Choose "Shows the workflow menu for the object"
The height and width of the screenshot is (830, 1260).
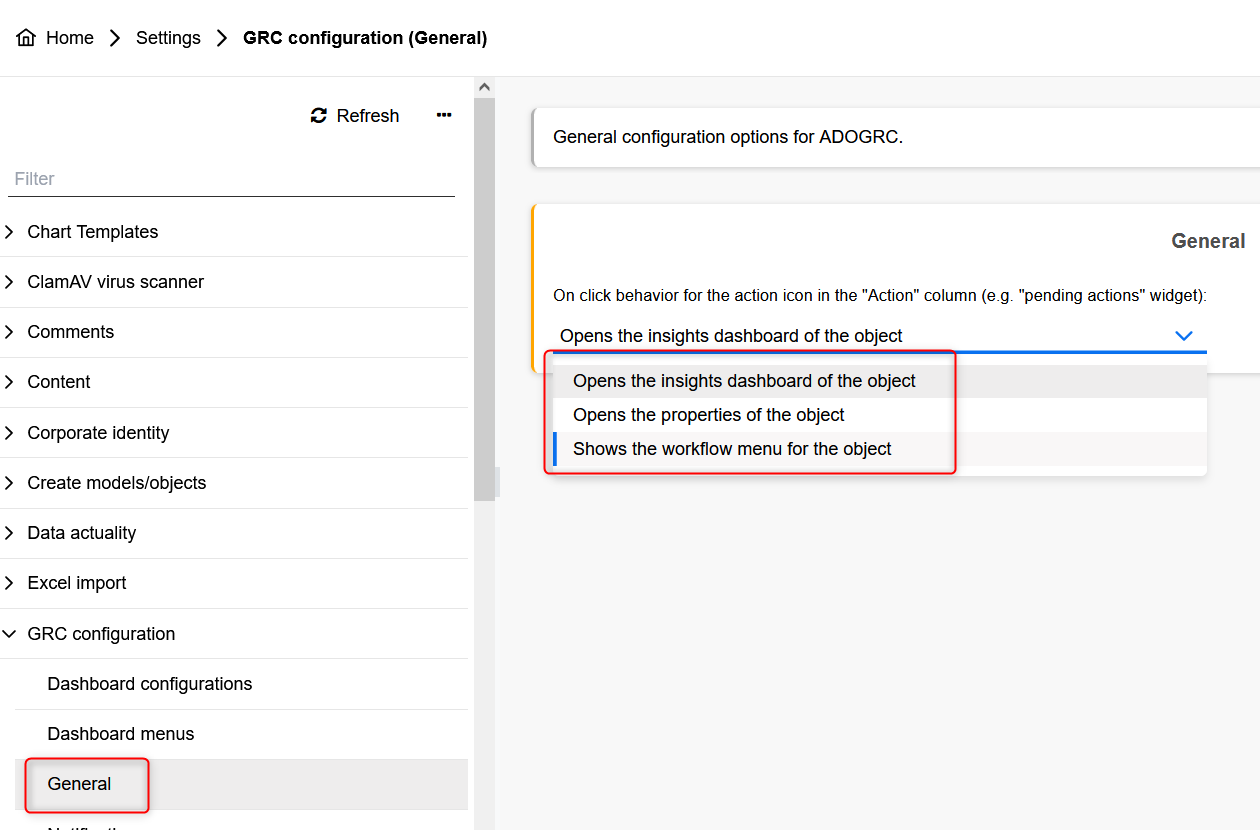point(732,449)
